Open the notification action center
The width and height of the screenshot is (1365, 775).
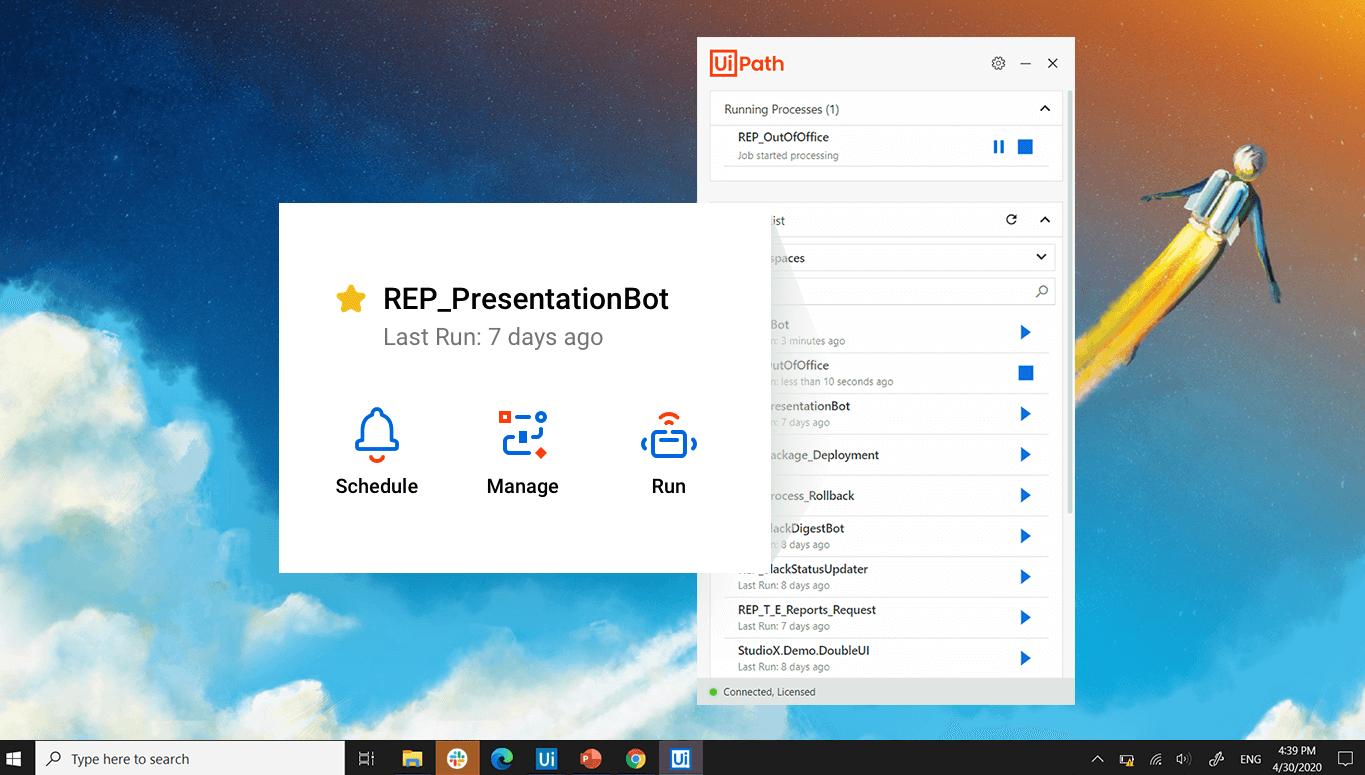point(1347,759)
